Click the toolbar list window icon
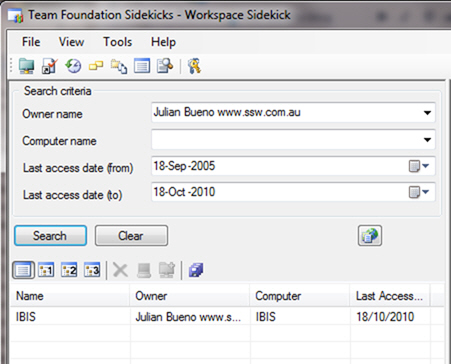The image size is (451, 364). point(142,66)
